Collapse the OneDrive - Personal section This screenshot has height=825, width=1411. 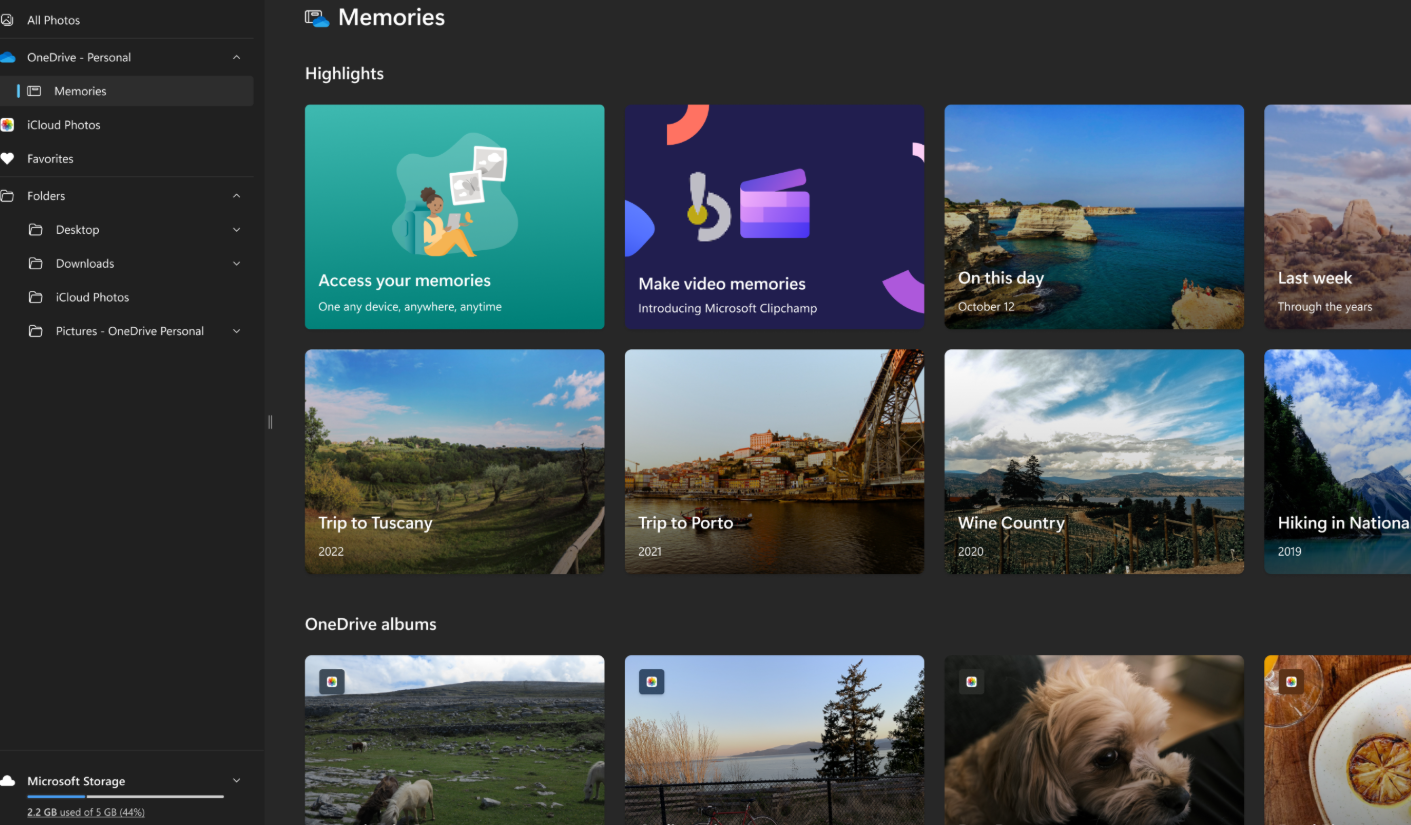click(x=236, y=57)
